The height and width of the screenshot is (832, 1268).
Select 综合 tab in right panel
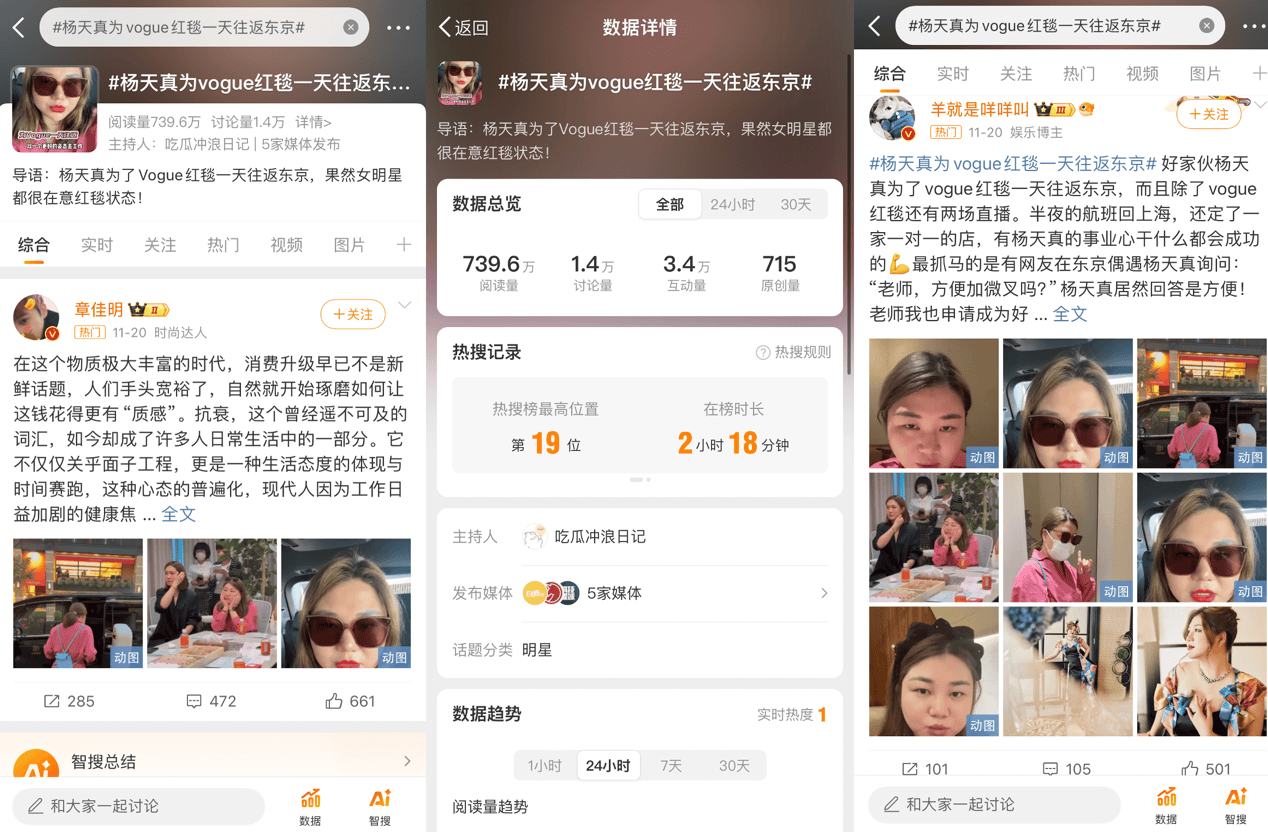pyautogui.click(x=890, y=73)
